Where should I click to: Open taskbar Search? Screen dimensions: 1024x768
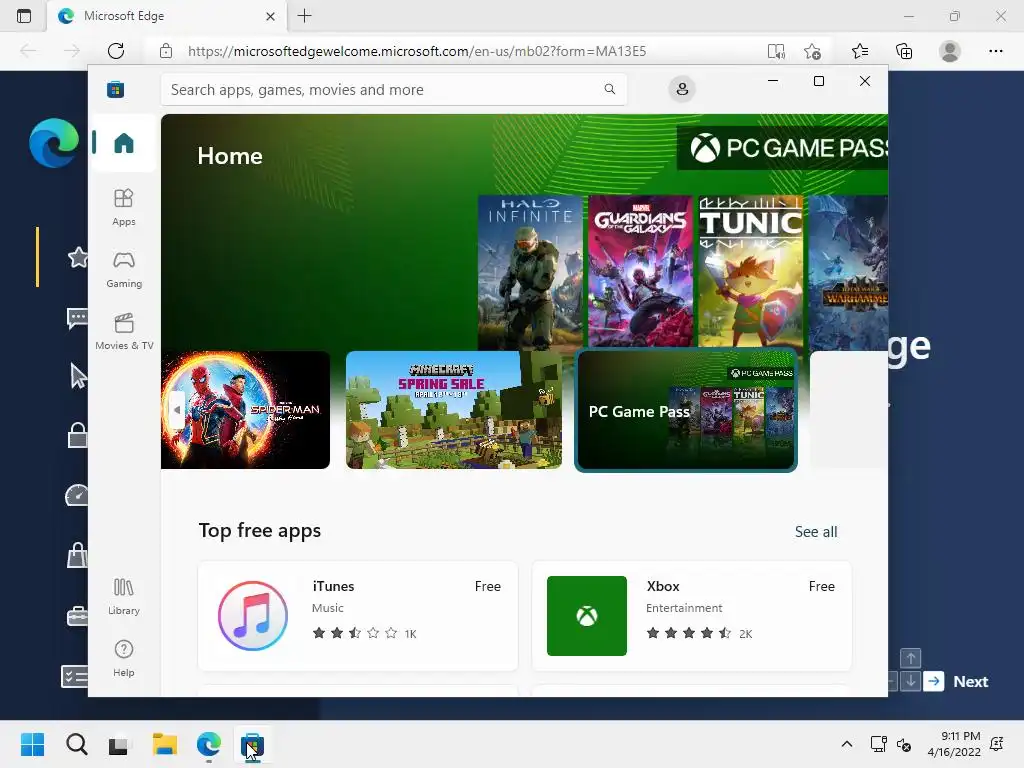click(76, 744)
